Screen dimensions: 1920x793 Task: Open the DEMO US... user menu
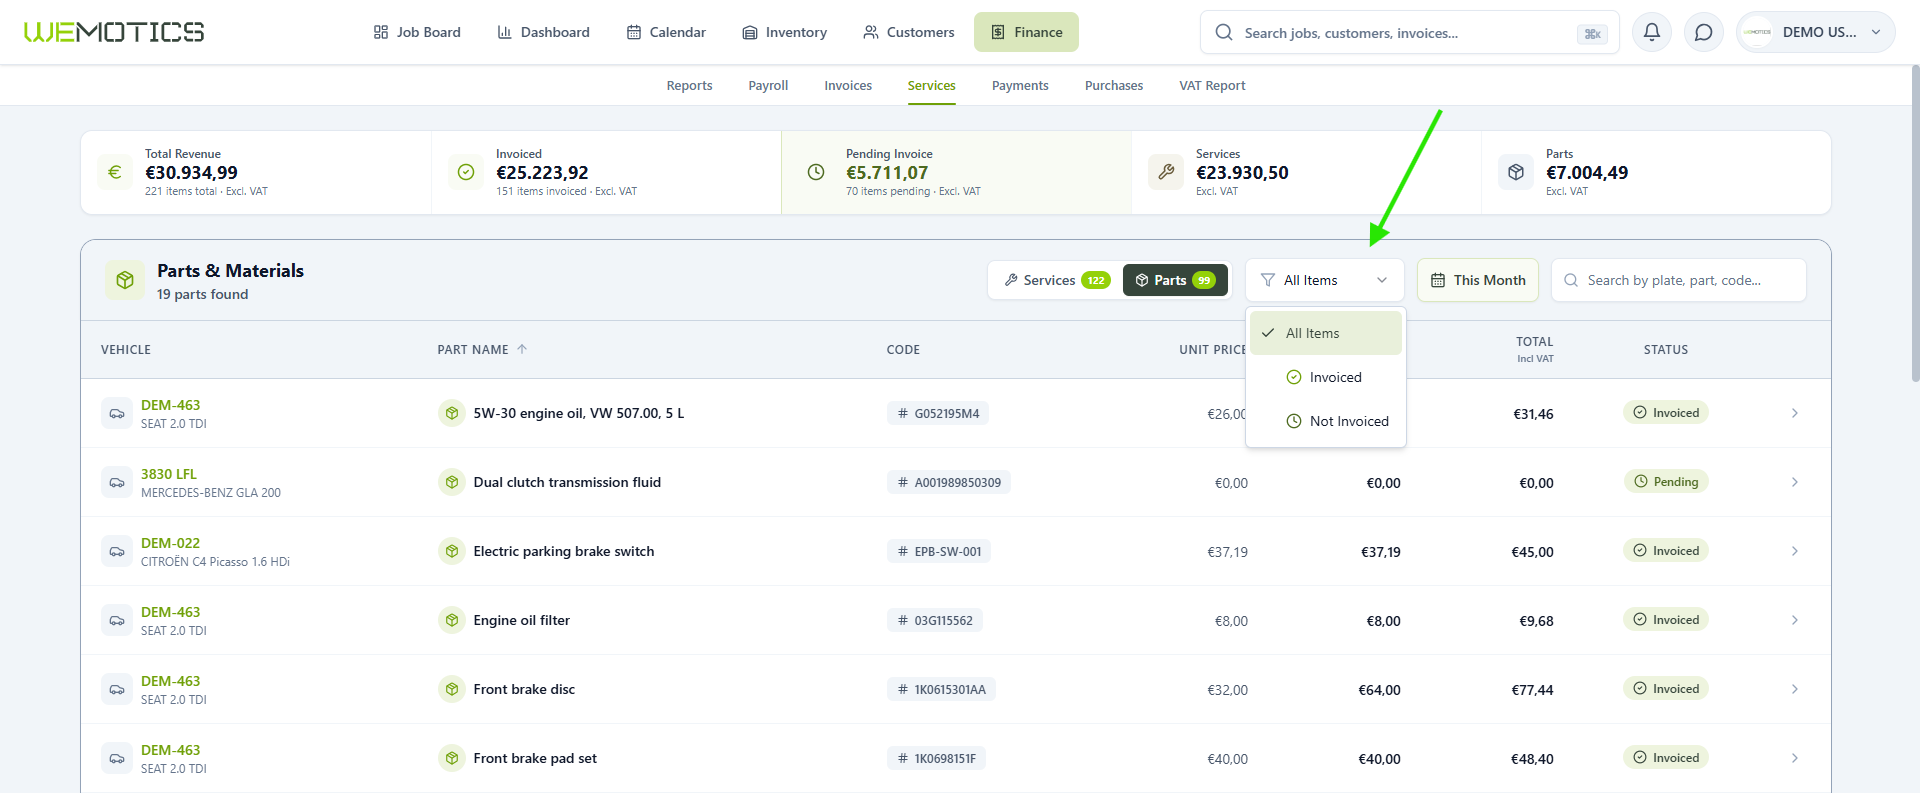coord(1816,32)
